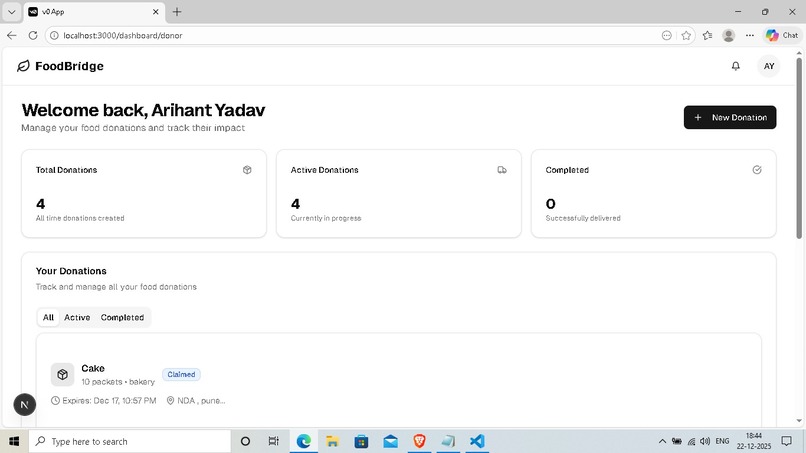Click the ENG language indicator
The image size is (806, 453).
click(x=722, y=441)
